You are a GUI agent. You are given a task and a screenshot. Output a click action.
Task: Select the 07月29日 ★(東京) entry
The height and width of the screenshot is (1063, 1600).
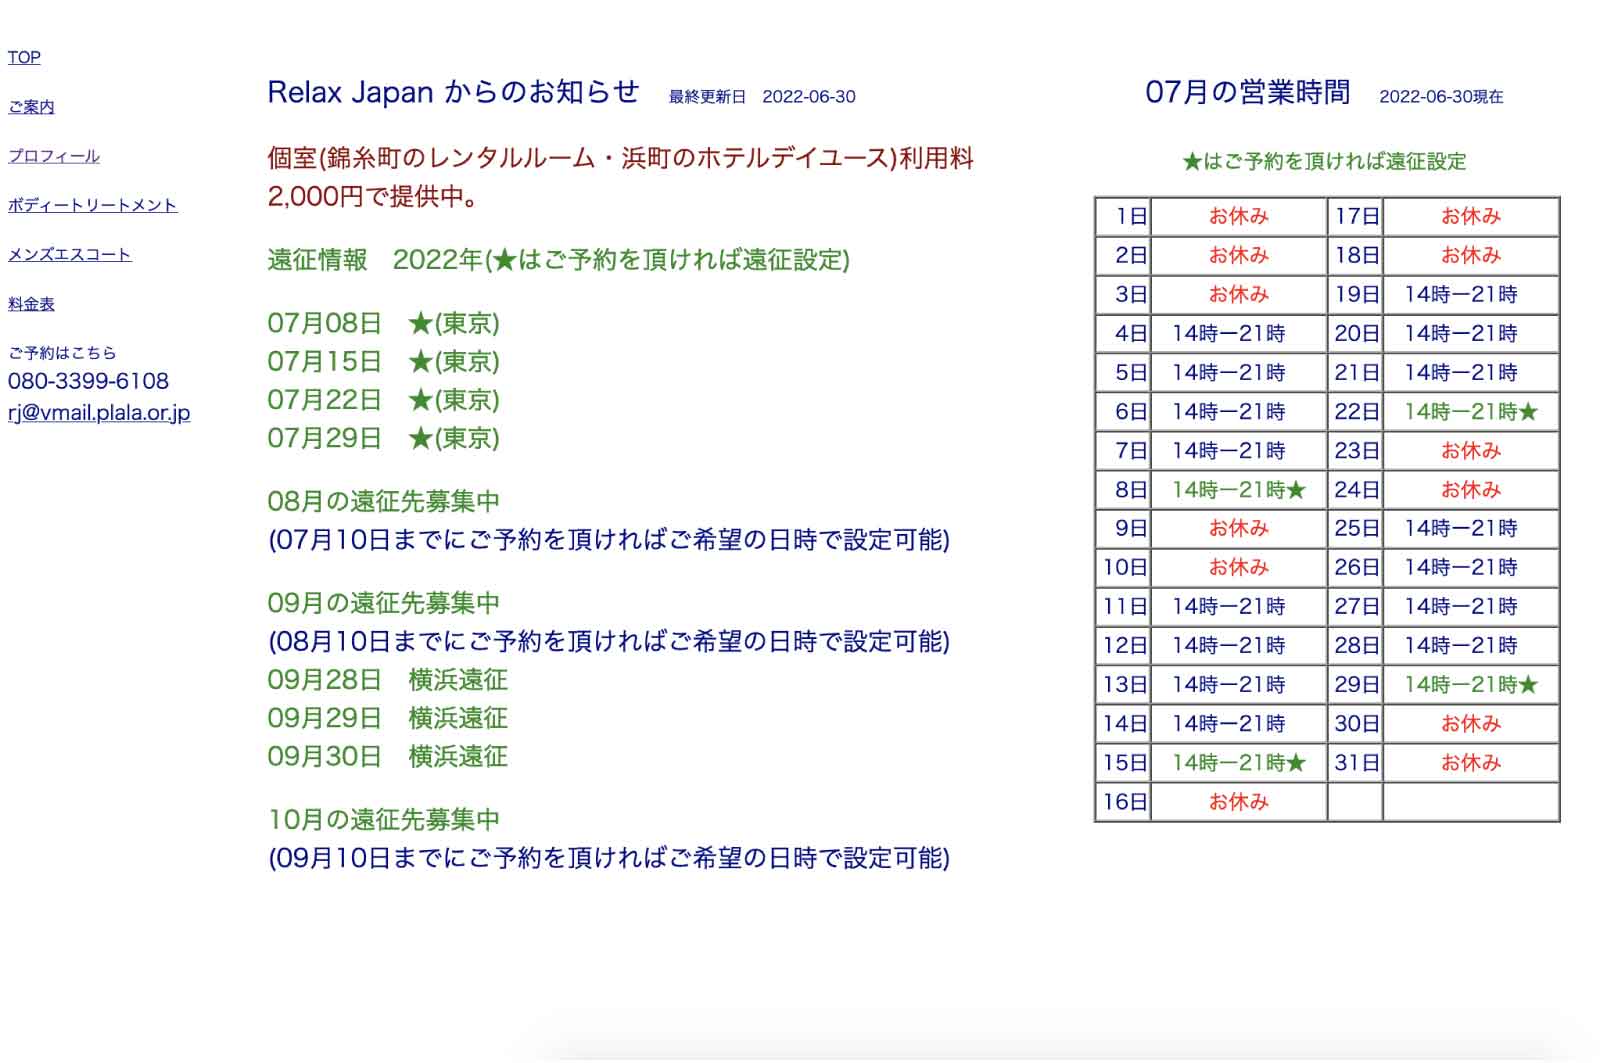(383, 438)
